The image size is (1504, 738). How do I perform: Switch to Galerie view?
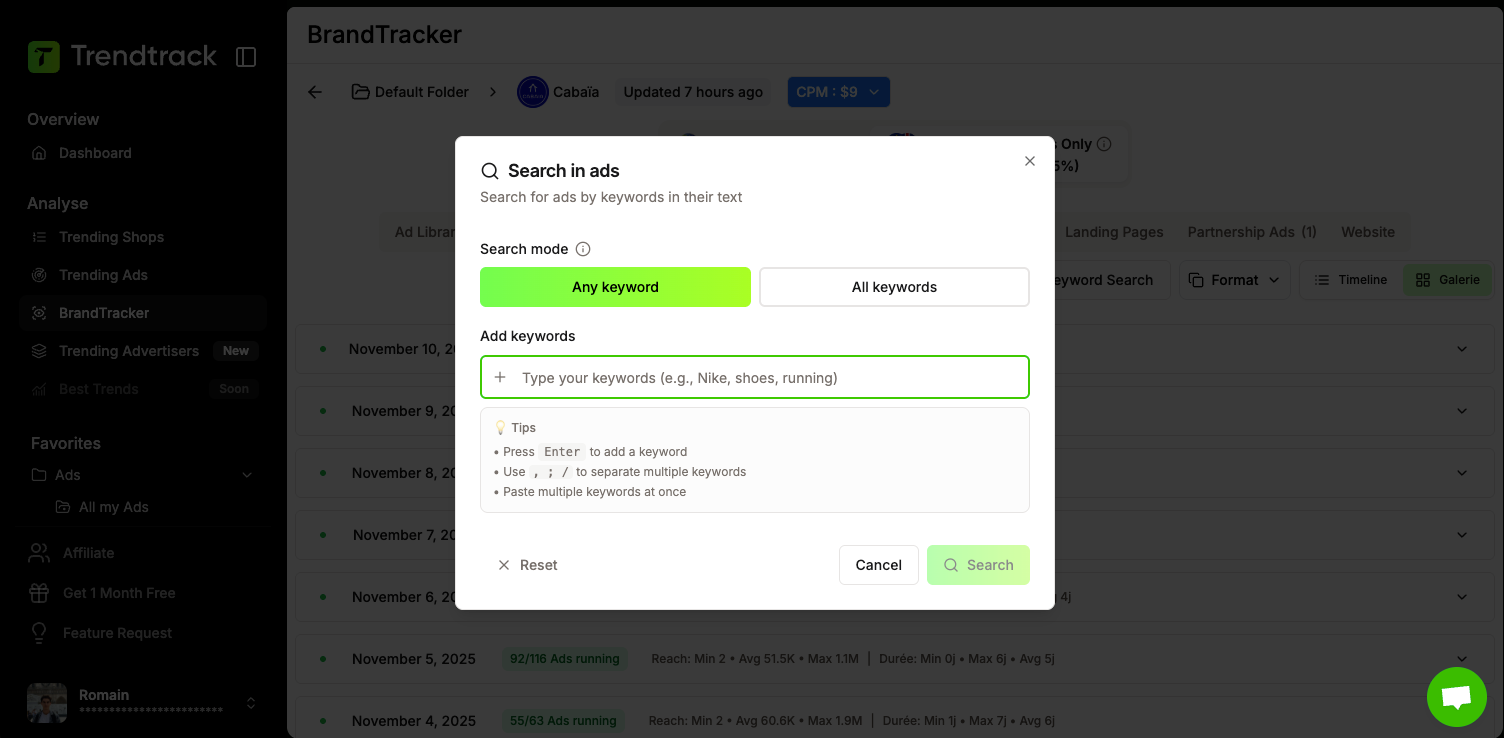coord(1447,280)
